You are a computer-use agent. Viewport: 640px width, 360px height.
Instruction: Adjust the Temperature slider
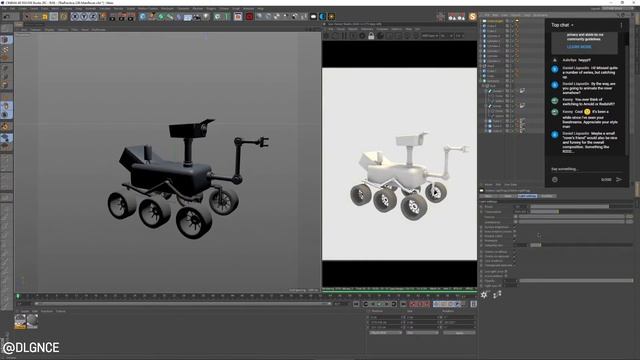581,212
